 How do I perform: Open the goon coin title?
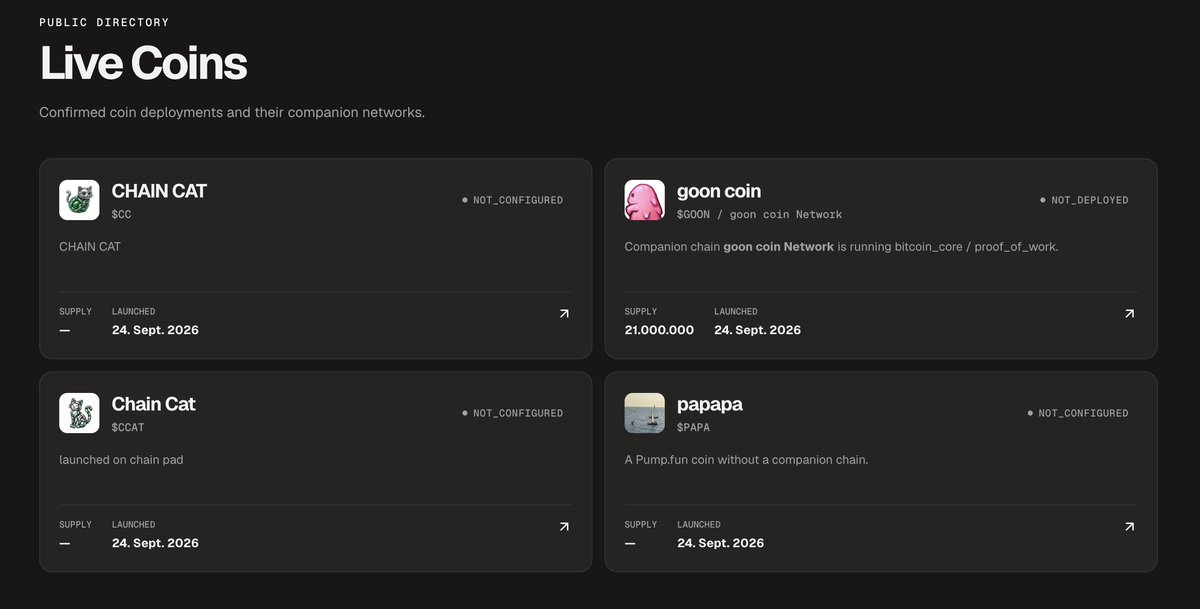pyautogui.click(x=719, y=191)
